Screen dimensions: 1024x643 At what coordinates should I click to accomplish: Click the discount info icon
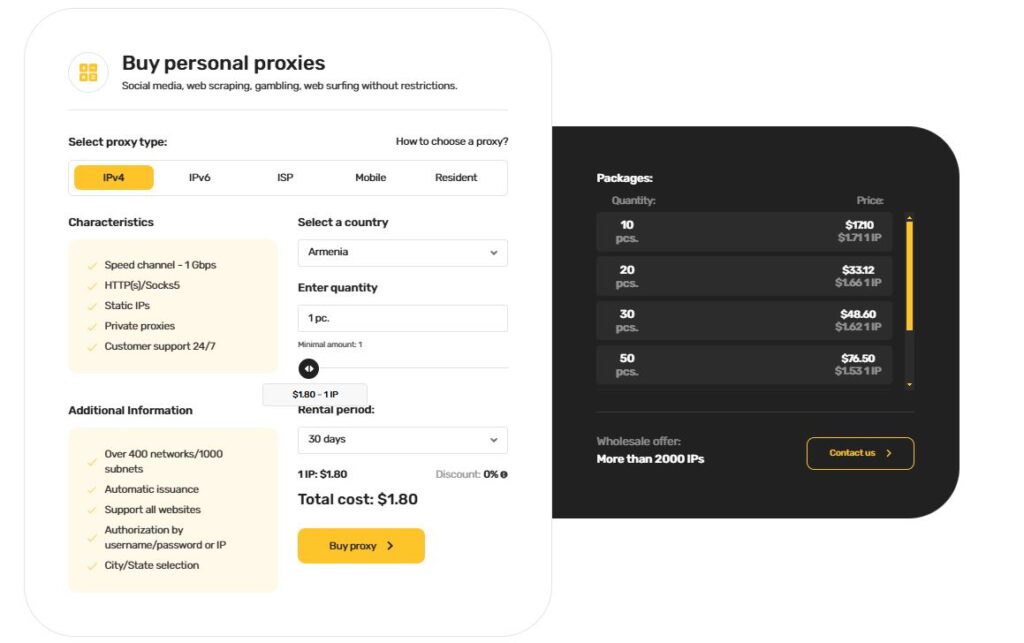click(x=504, y=474)
